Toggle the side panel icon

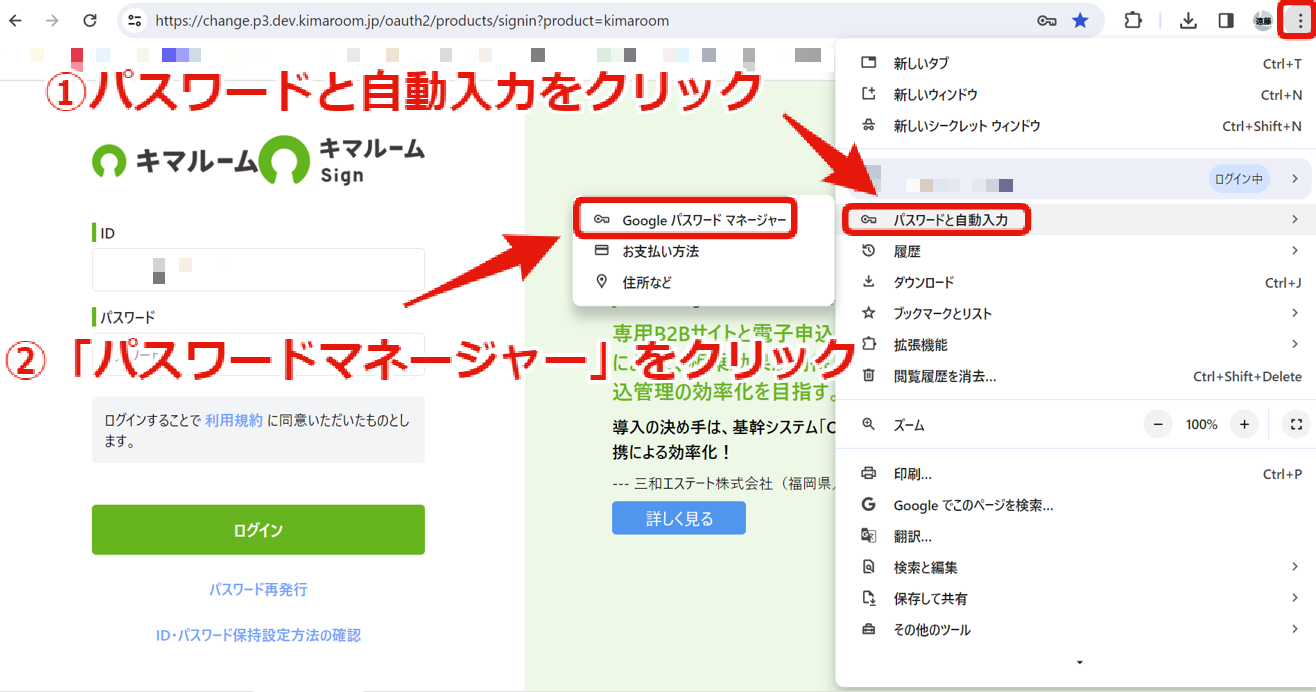(1226, 21)
